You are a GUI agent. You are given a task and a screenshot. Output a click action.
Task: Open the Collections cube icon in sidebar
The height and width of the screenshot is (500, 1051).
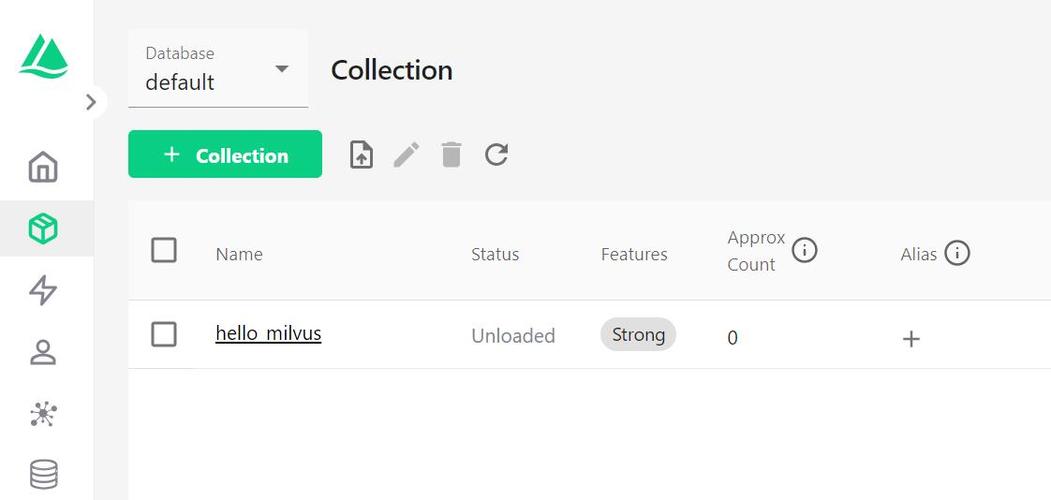44,229
